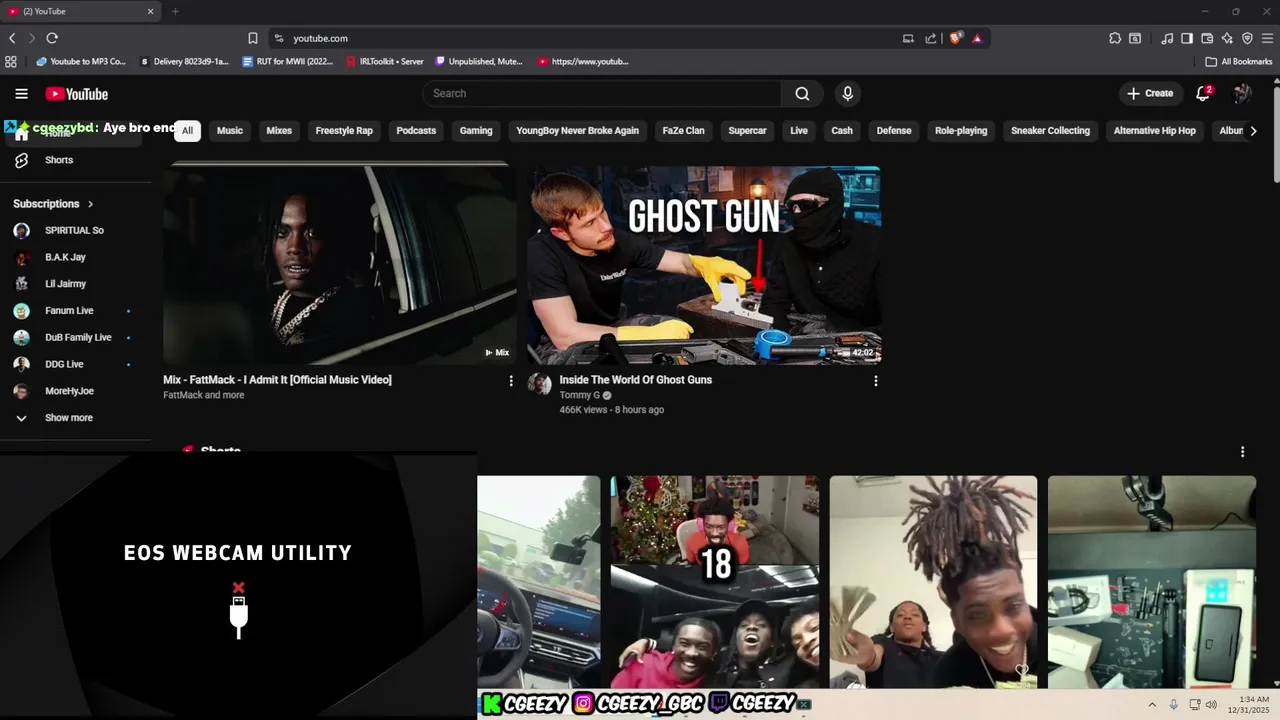Screen dimensions: 1280x720
Task: Open Brave Wallet icon
Action: coord(1207,38)
